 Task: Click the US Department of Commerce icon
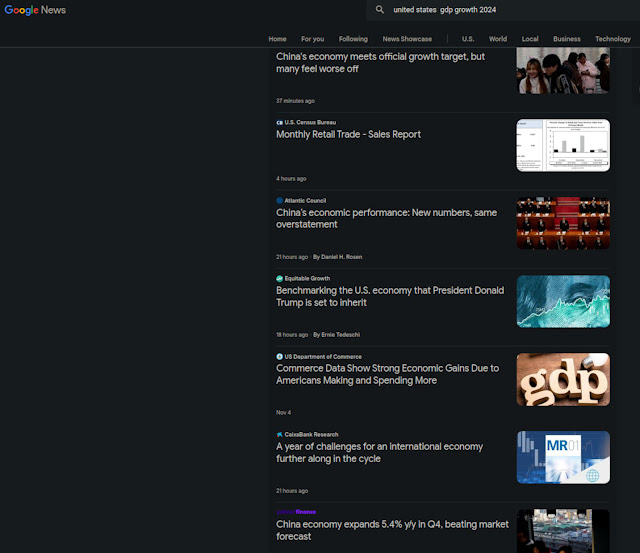pos(279,357)
